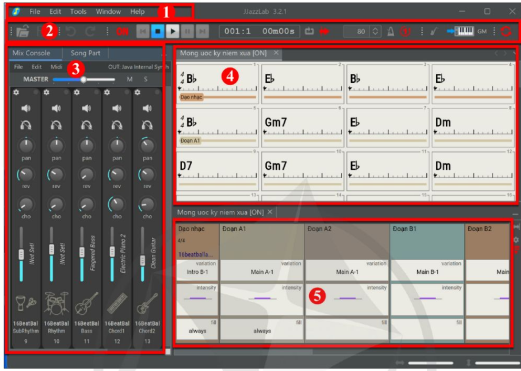Open the Mix Console Midi menu

[56, 67]
